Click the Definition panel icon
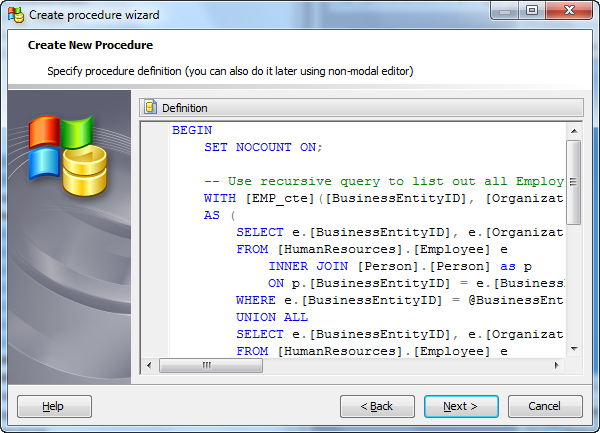Screen dimensions: 600x433 151,108
